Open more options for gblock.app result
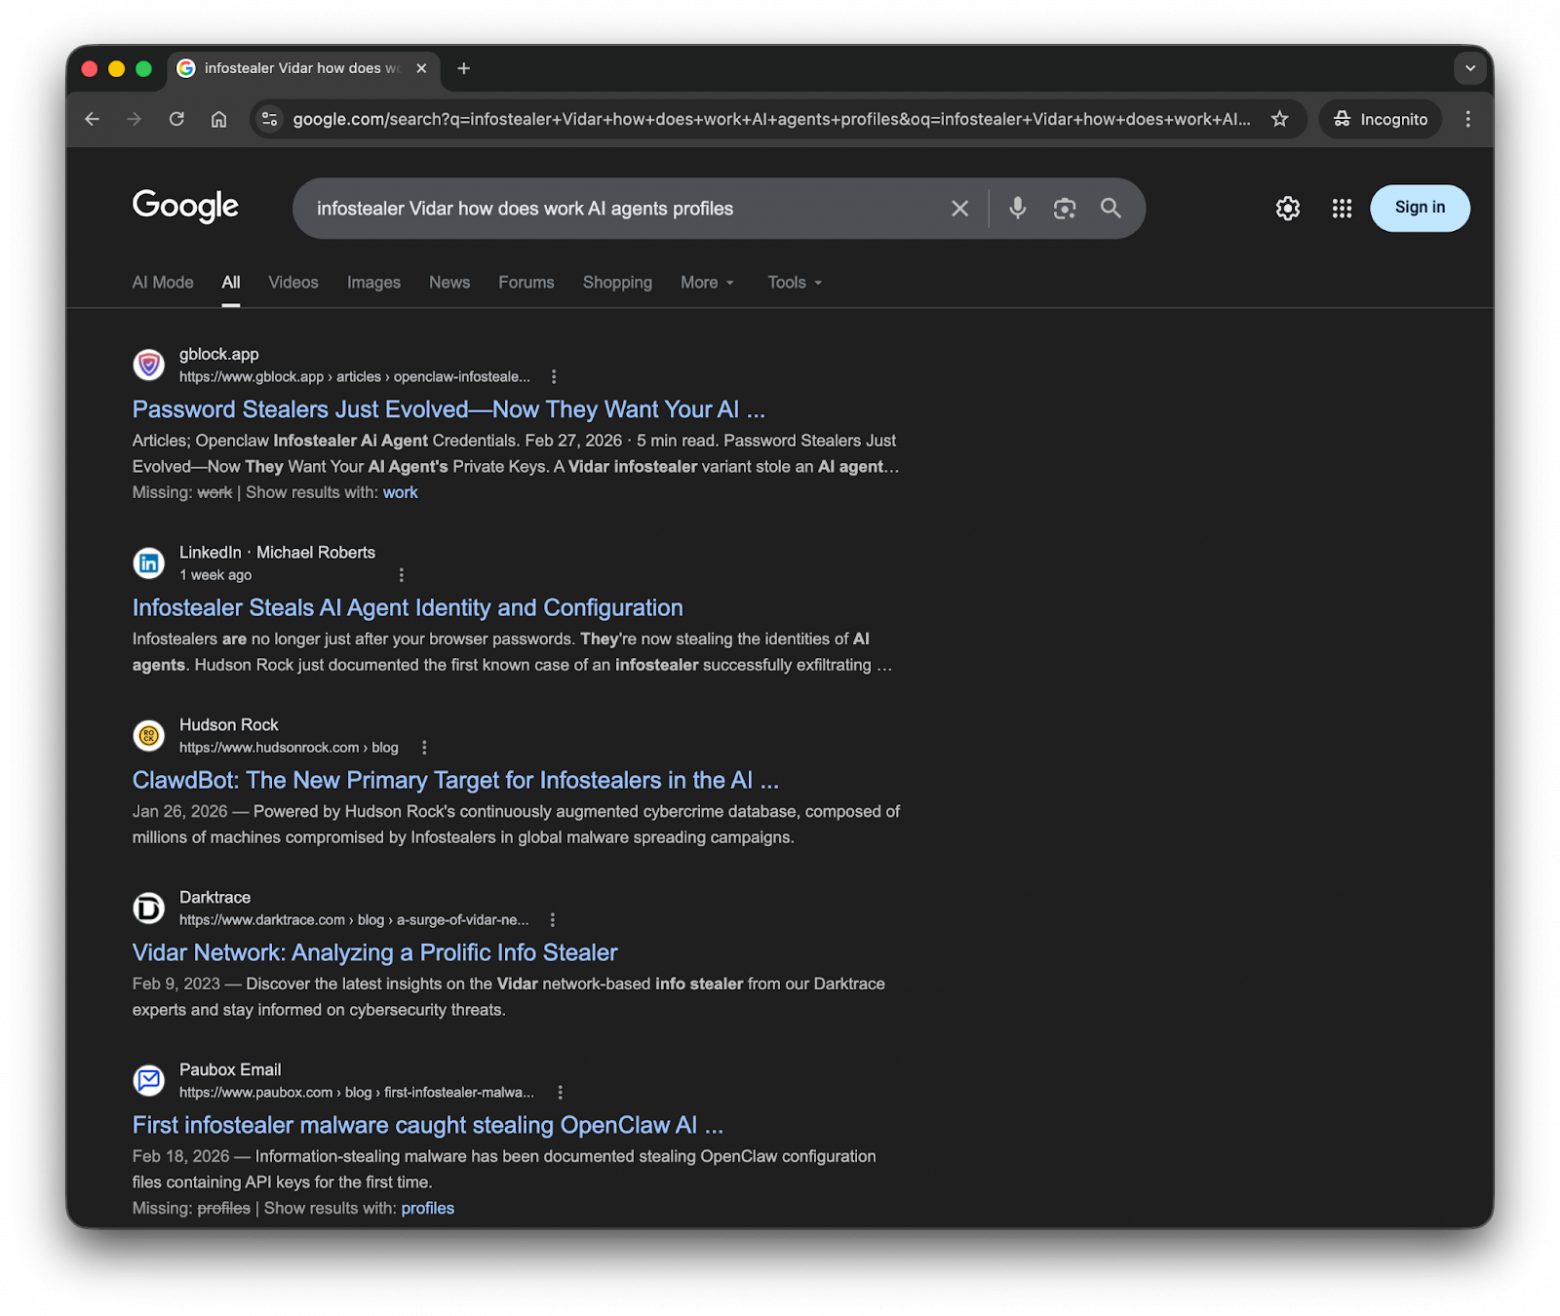1560x1316 pixels. coord(554,377)
